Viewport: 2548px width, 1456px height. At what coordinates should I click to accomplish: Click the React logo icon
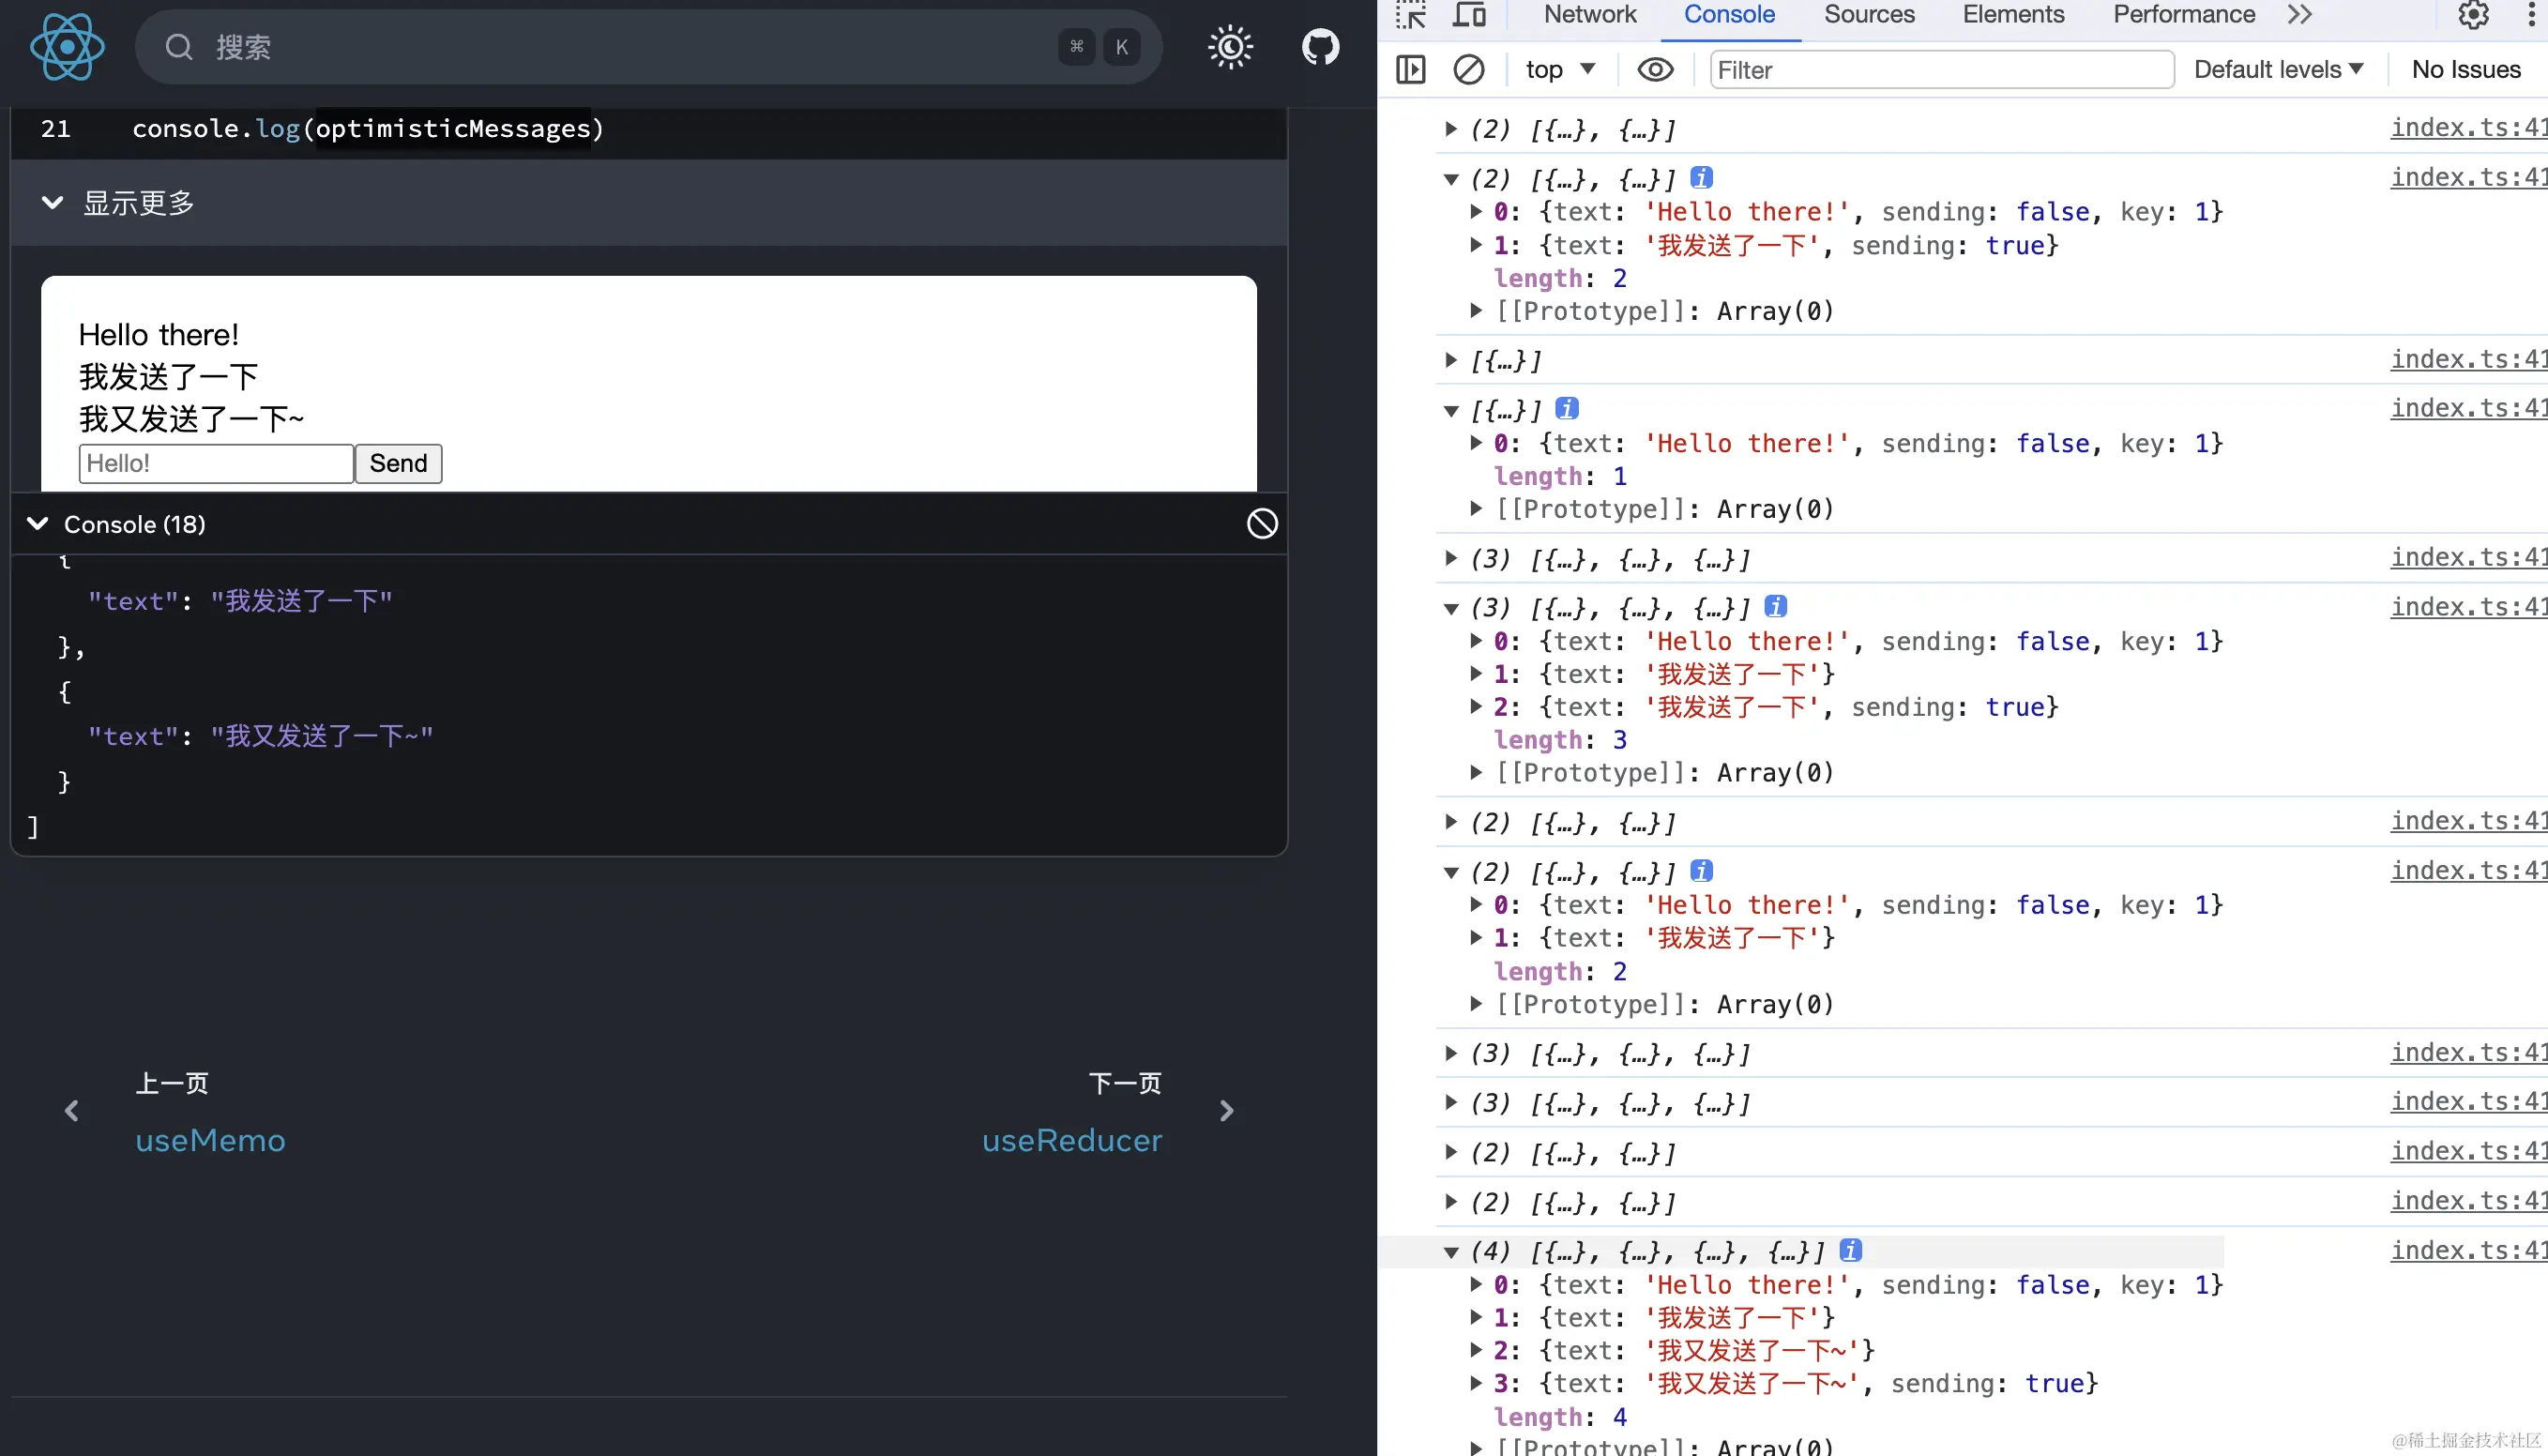point(67,46)
